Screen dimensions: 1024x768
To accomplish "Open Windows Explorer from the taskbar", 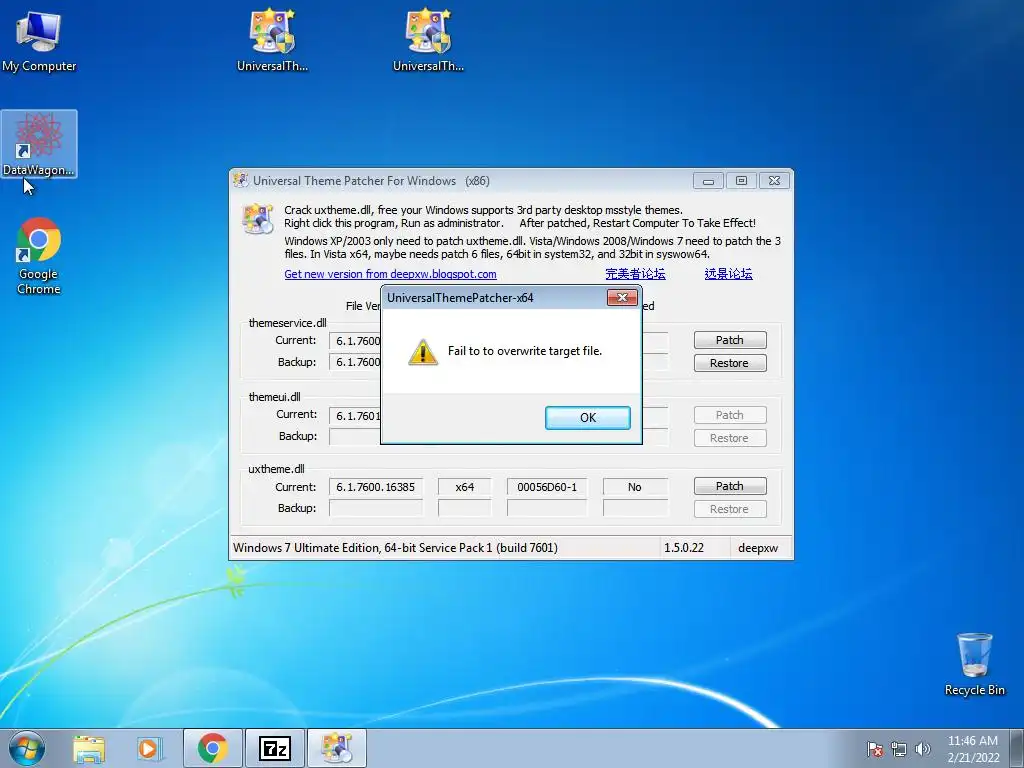I will [89, 749].
